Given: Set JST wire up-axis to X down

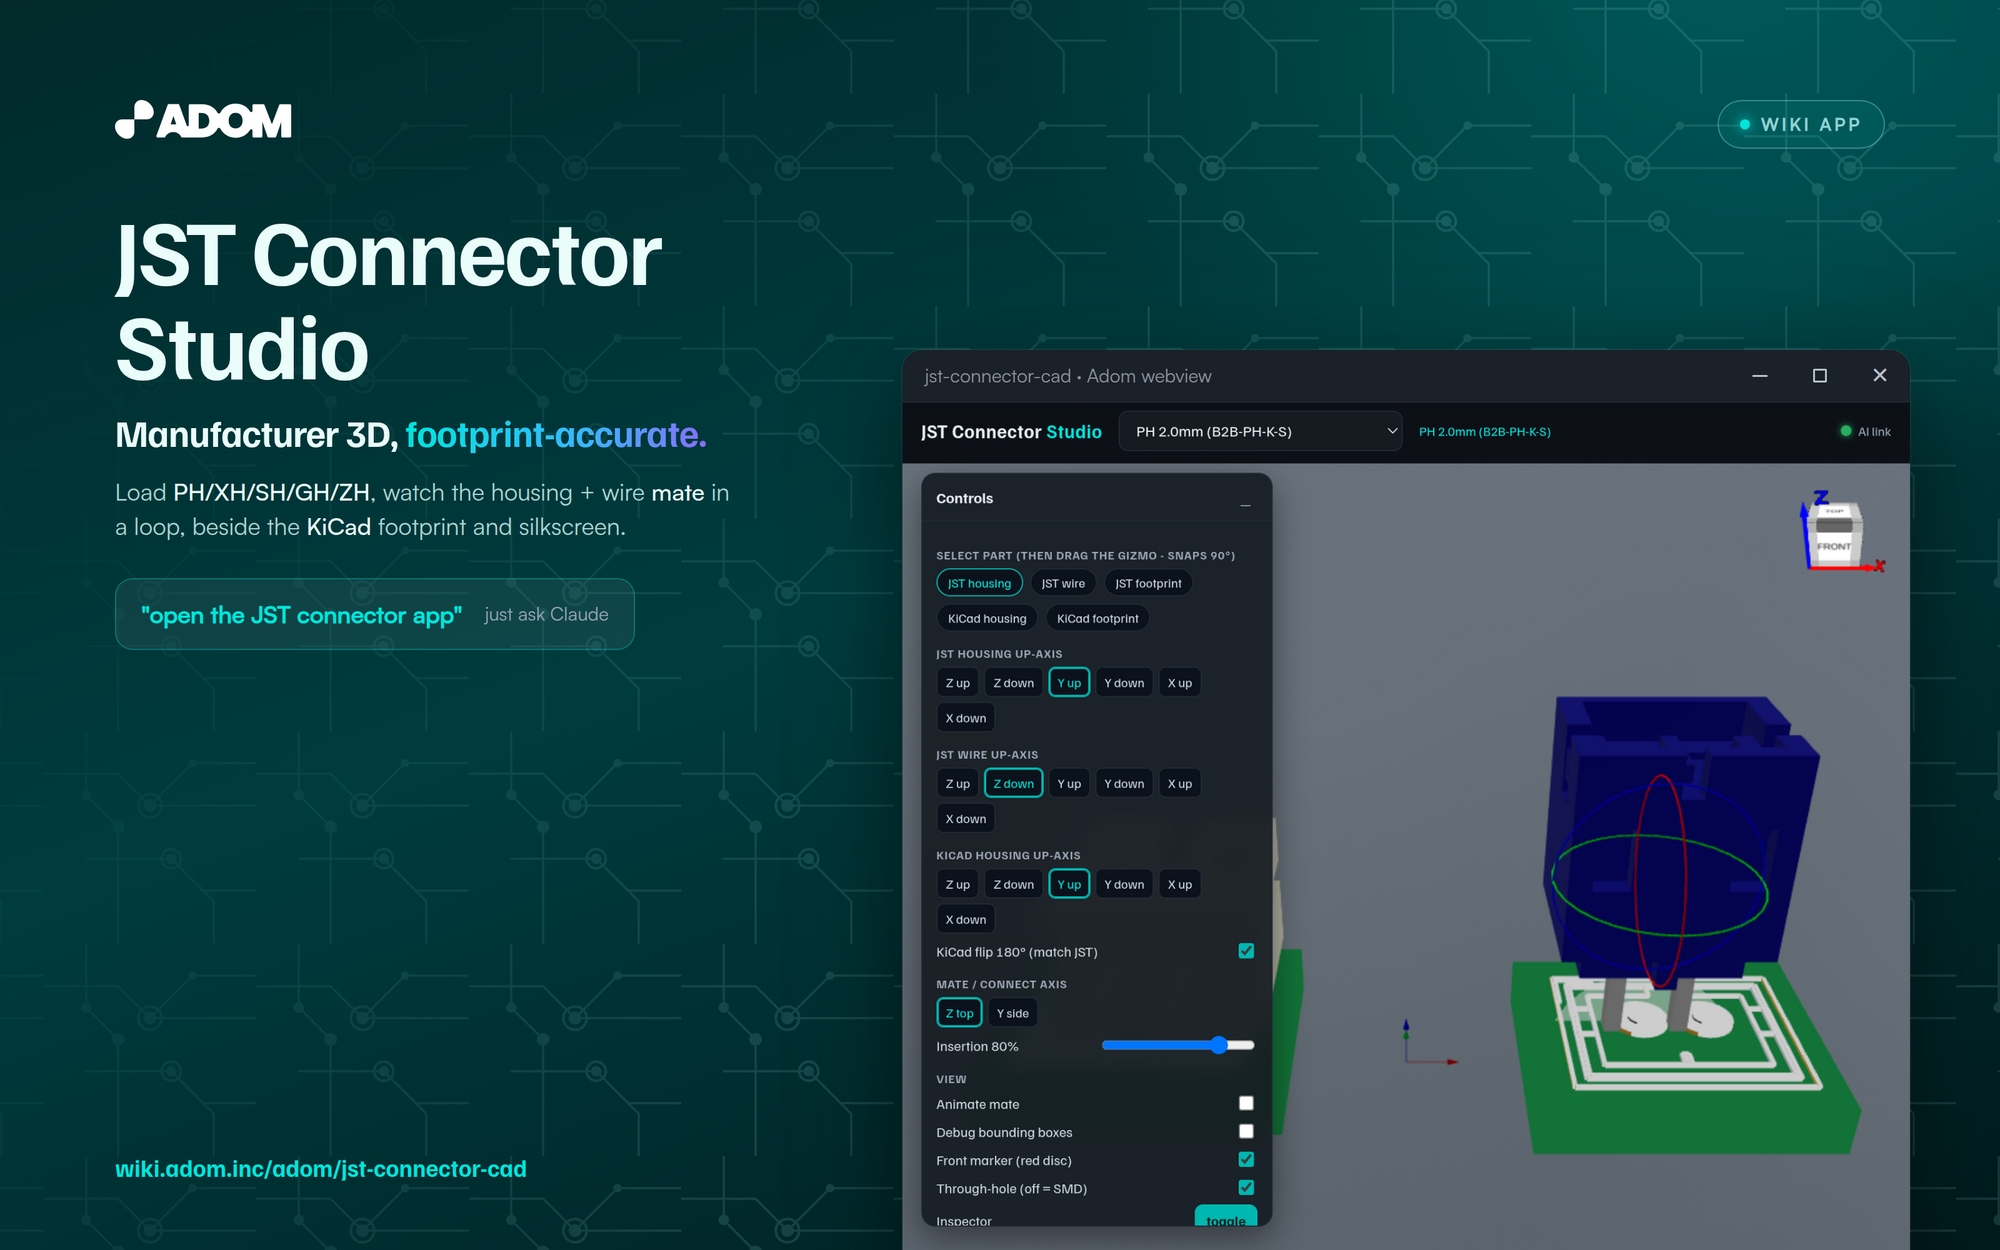Looking at the screenshot, I should (965, 818).
